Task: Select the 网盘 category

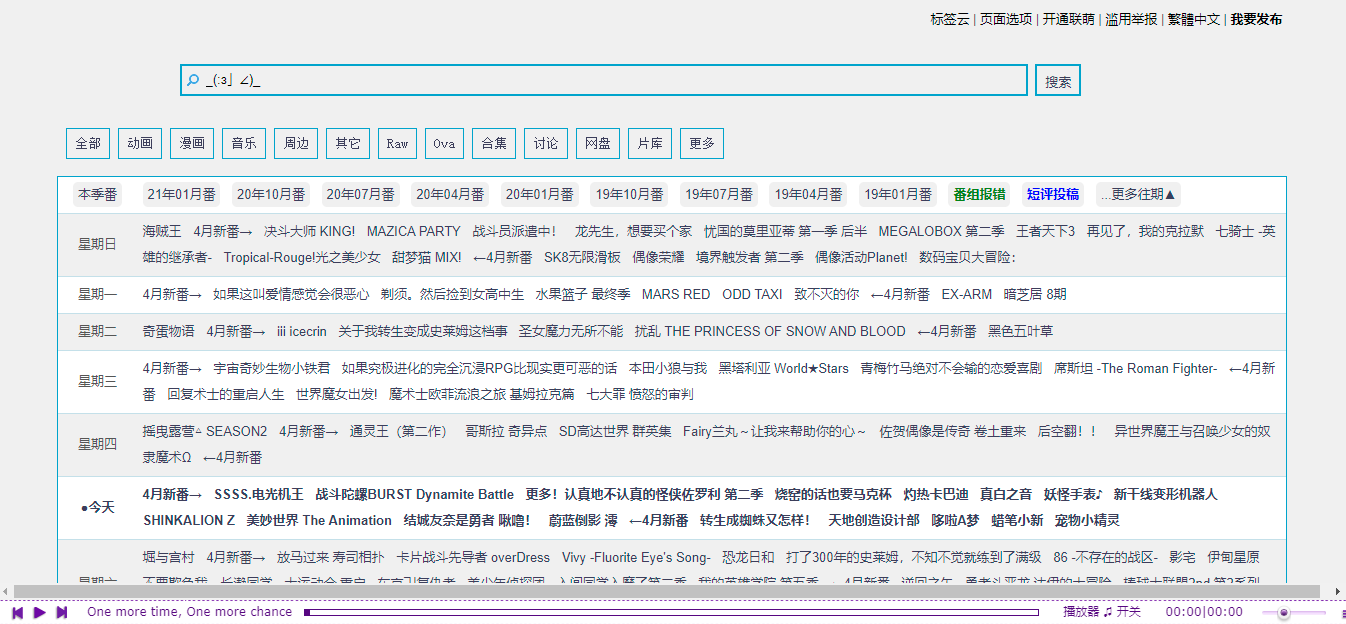Action: tap(598, 143)
